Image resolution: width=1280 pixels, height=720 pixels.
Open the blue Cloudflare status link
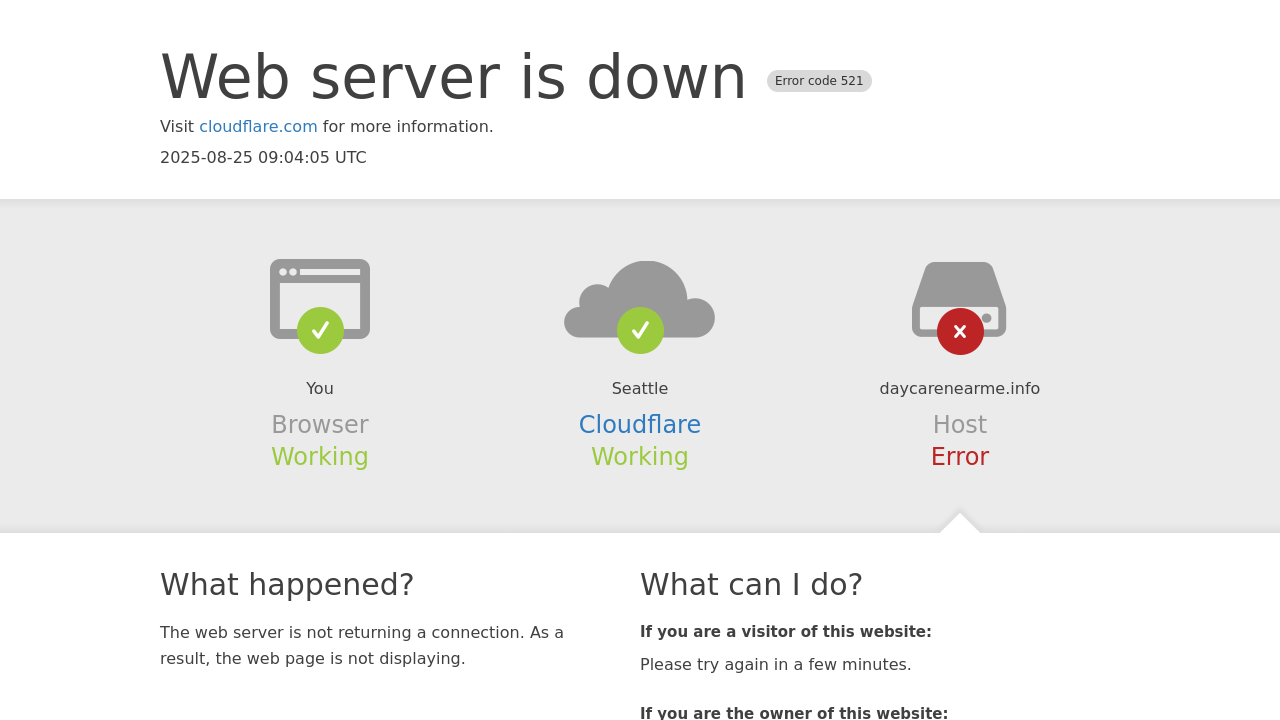point(640,425)
